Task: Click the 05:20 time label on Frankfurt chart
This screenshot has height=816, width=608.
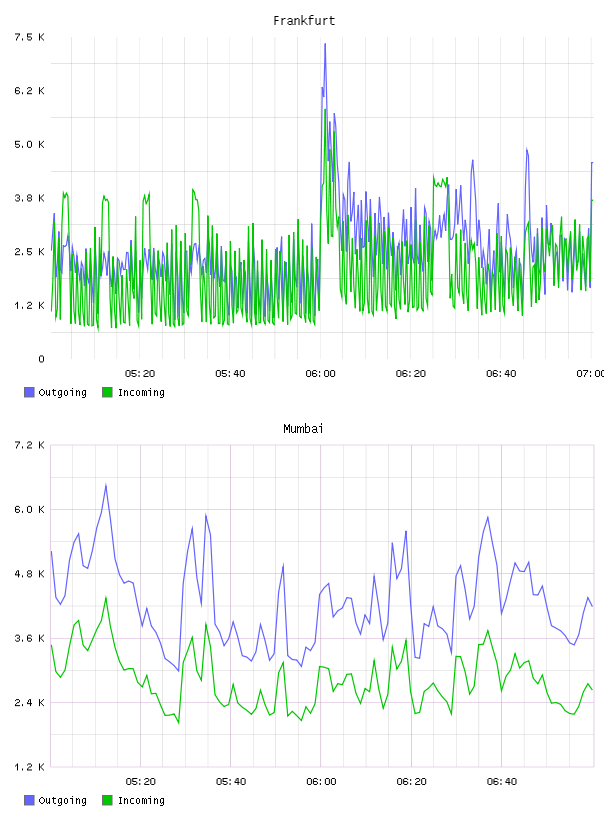Action: 140,373
